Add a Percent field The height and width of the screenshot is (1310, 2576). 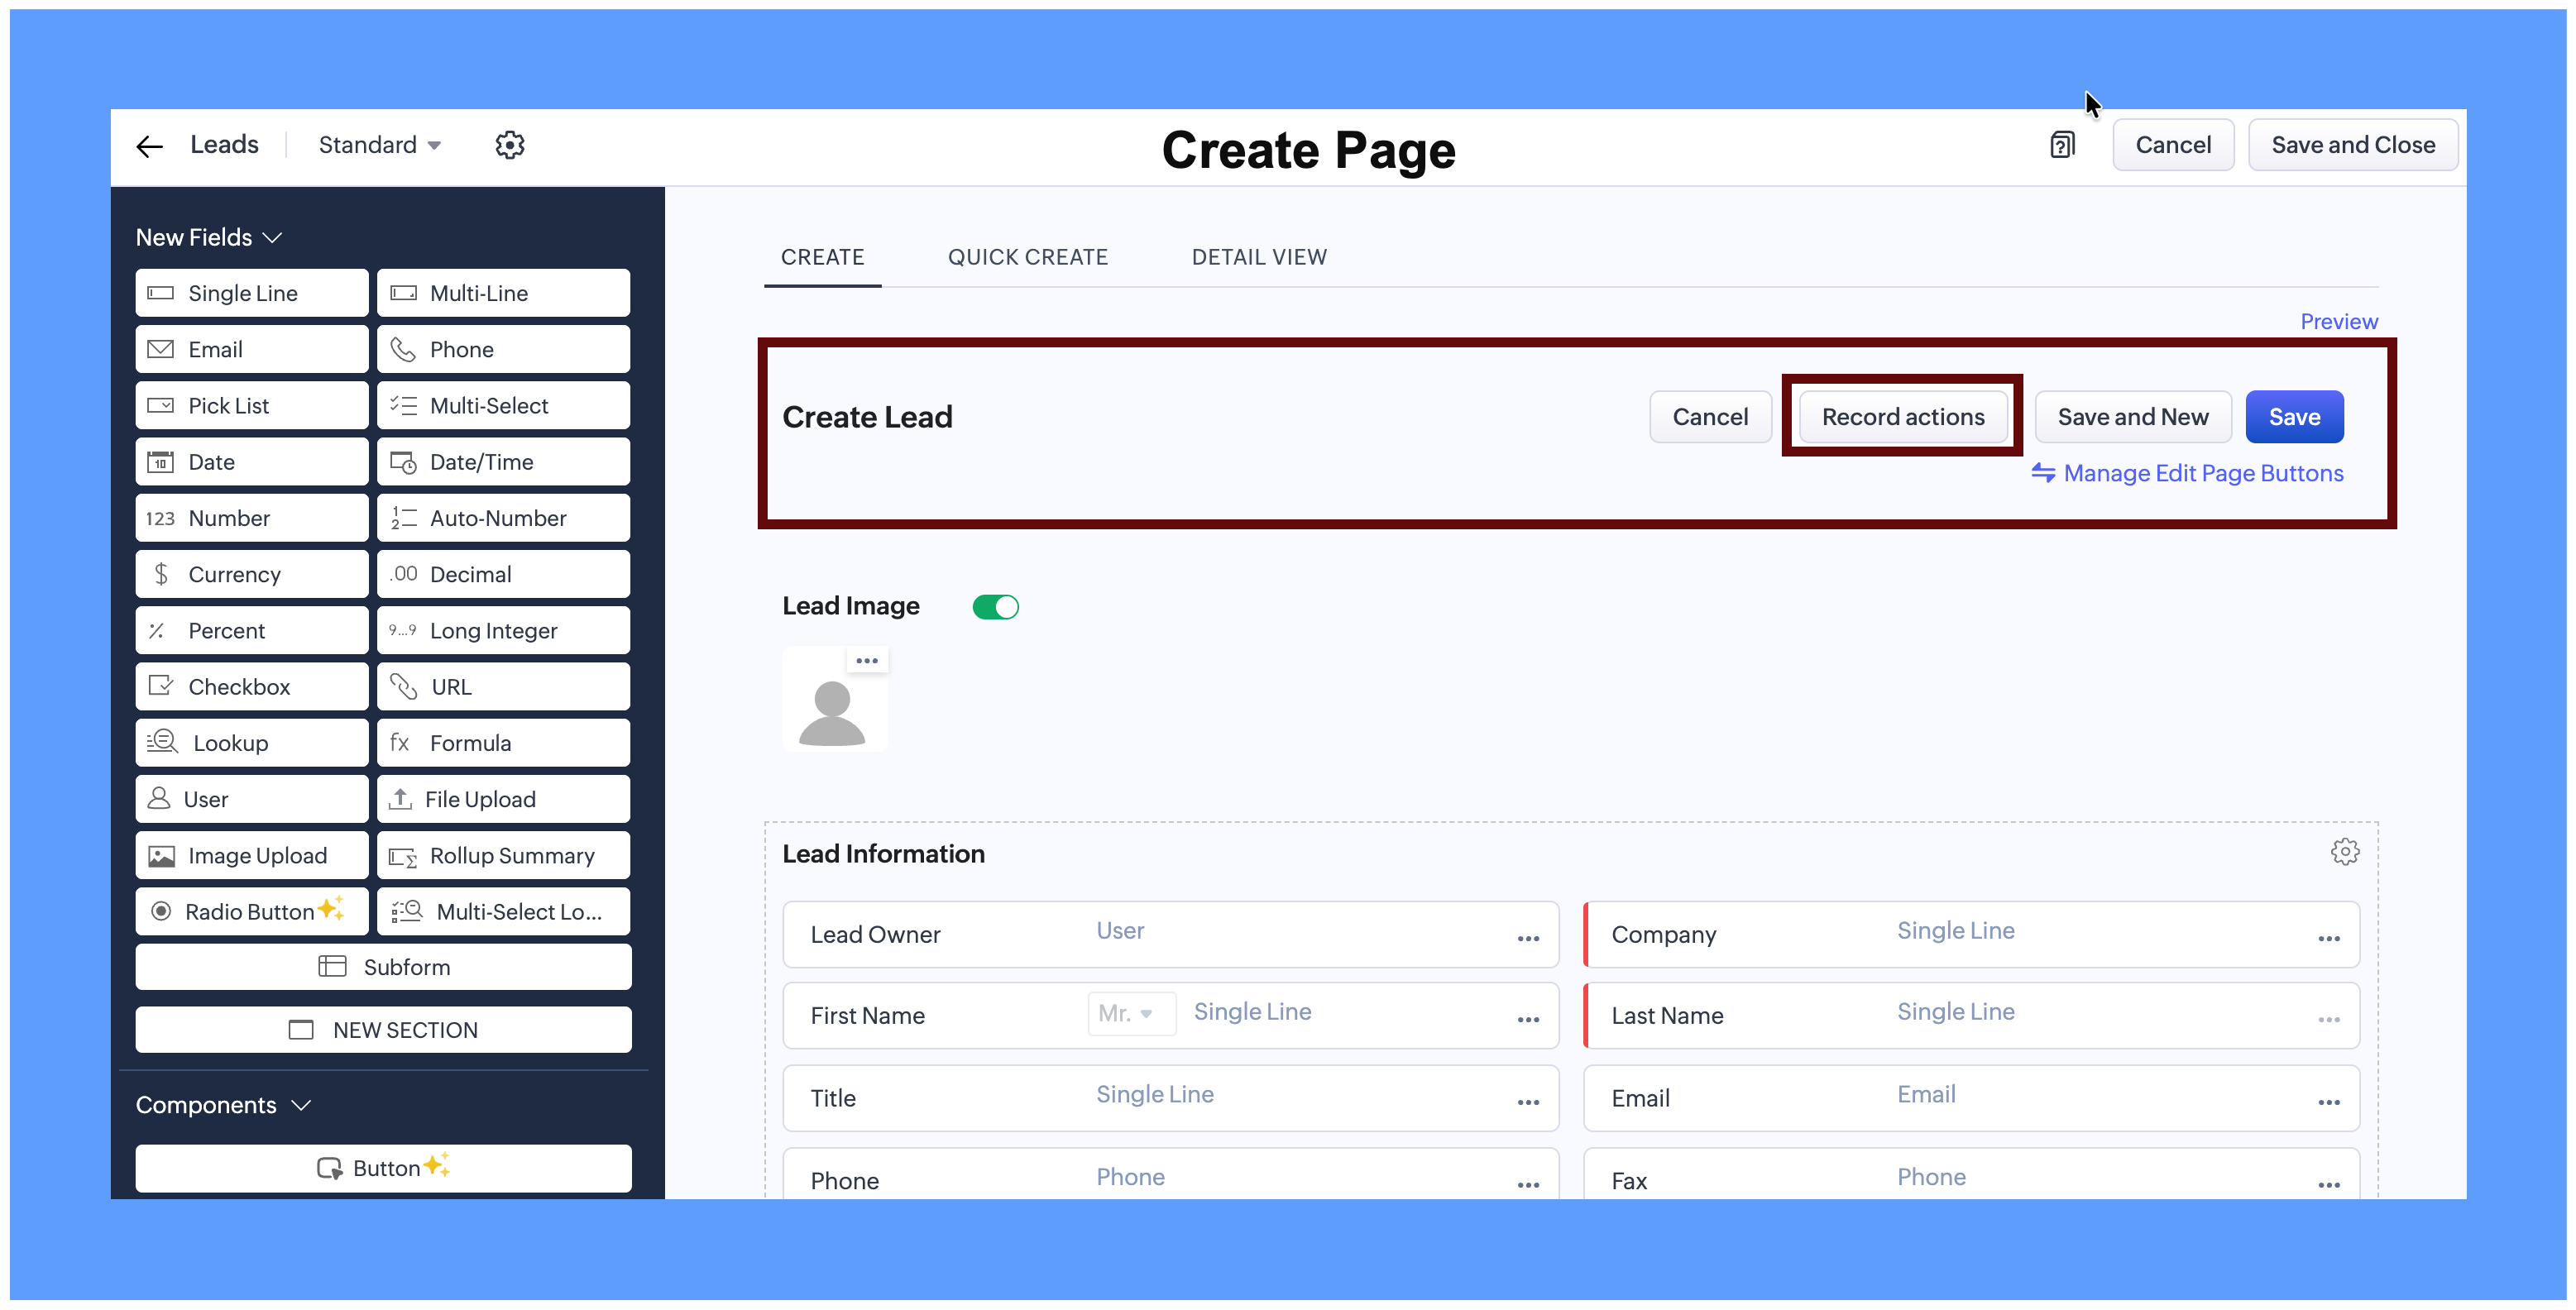pyautogui.click(x=252, y=631)
